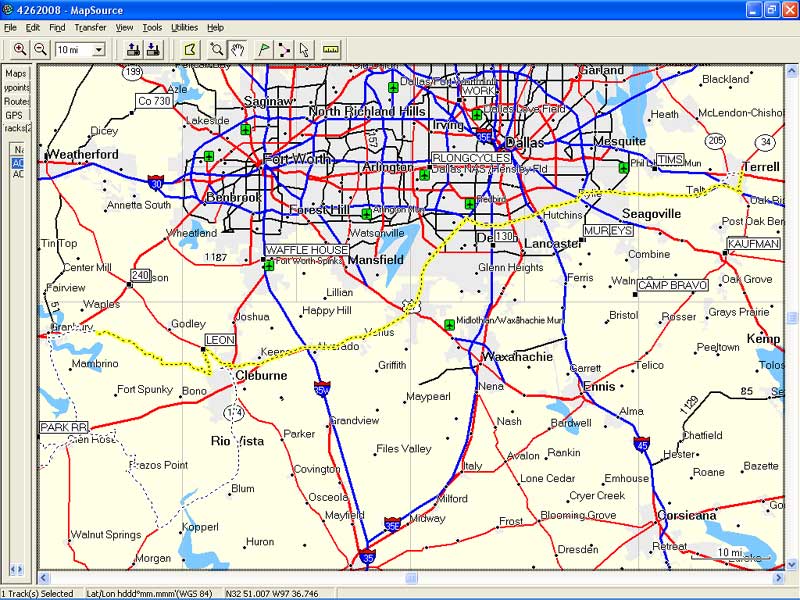This screenshot has width=800, height=600.
Task: Open the Tools menu
Action: (152, 28)
